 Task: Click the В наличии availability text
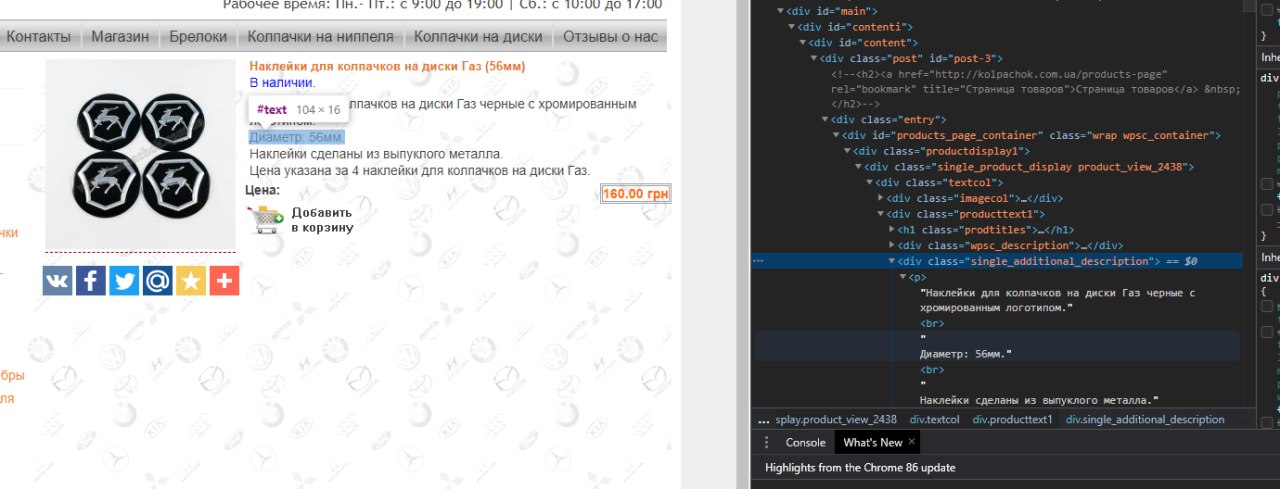coord(283,82)
